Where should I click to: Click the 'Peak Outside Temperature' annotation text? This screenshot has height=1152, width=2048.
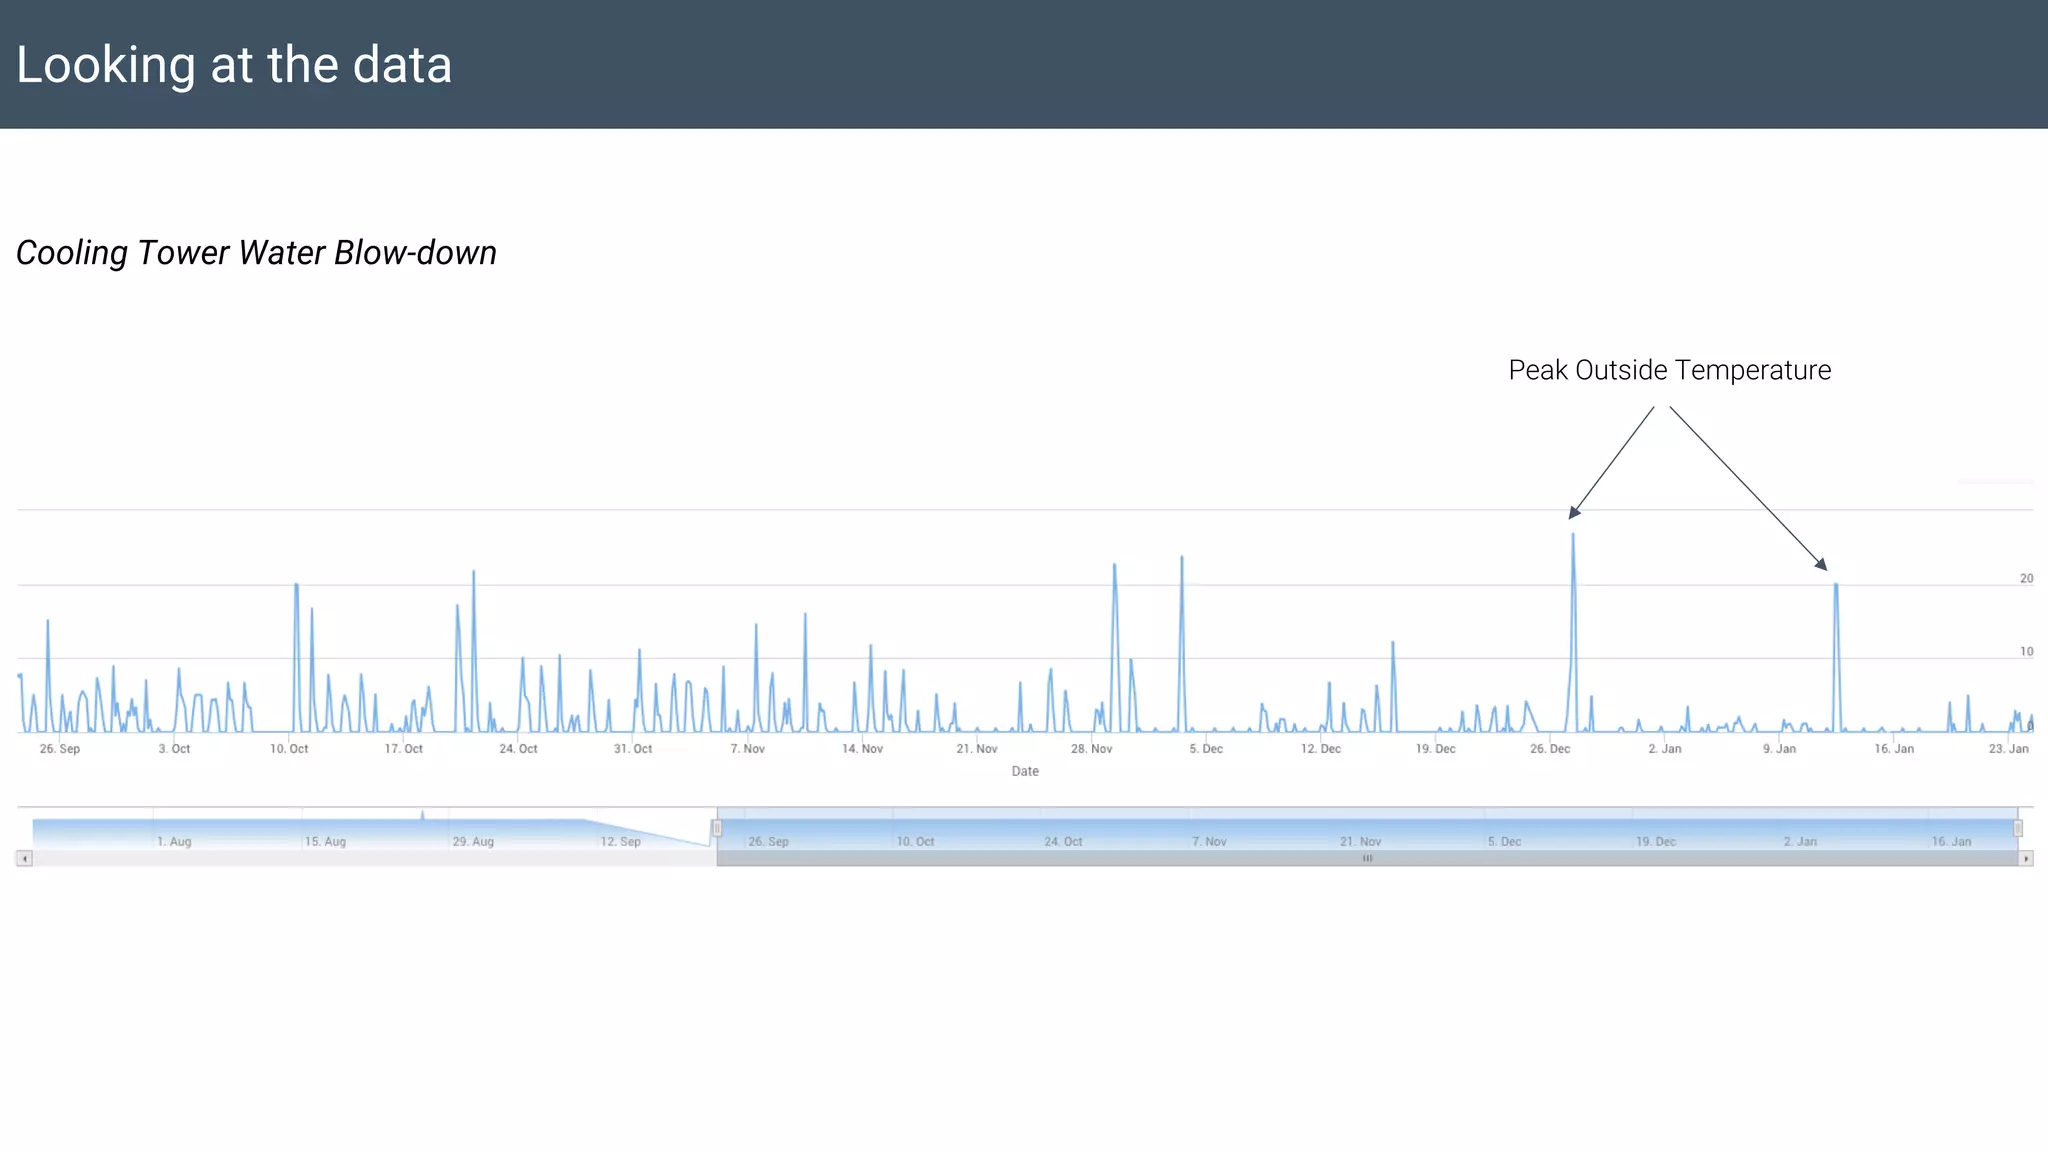click(x=1670, y=370)
